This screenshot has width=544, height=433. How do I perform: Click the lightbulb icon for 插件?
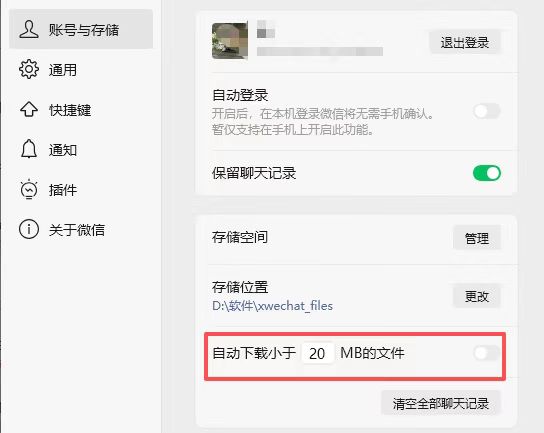point(29,189)
